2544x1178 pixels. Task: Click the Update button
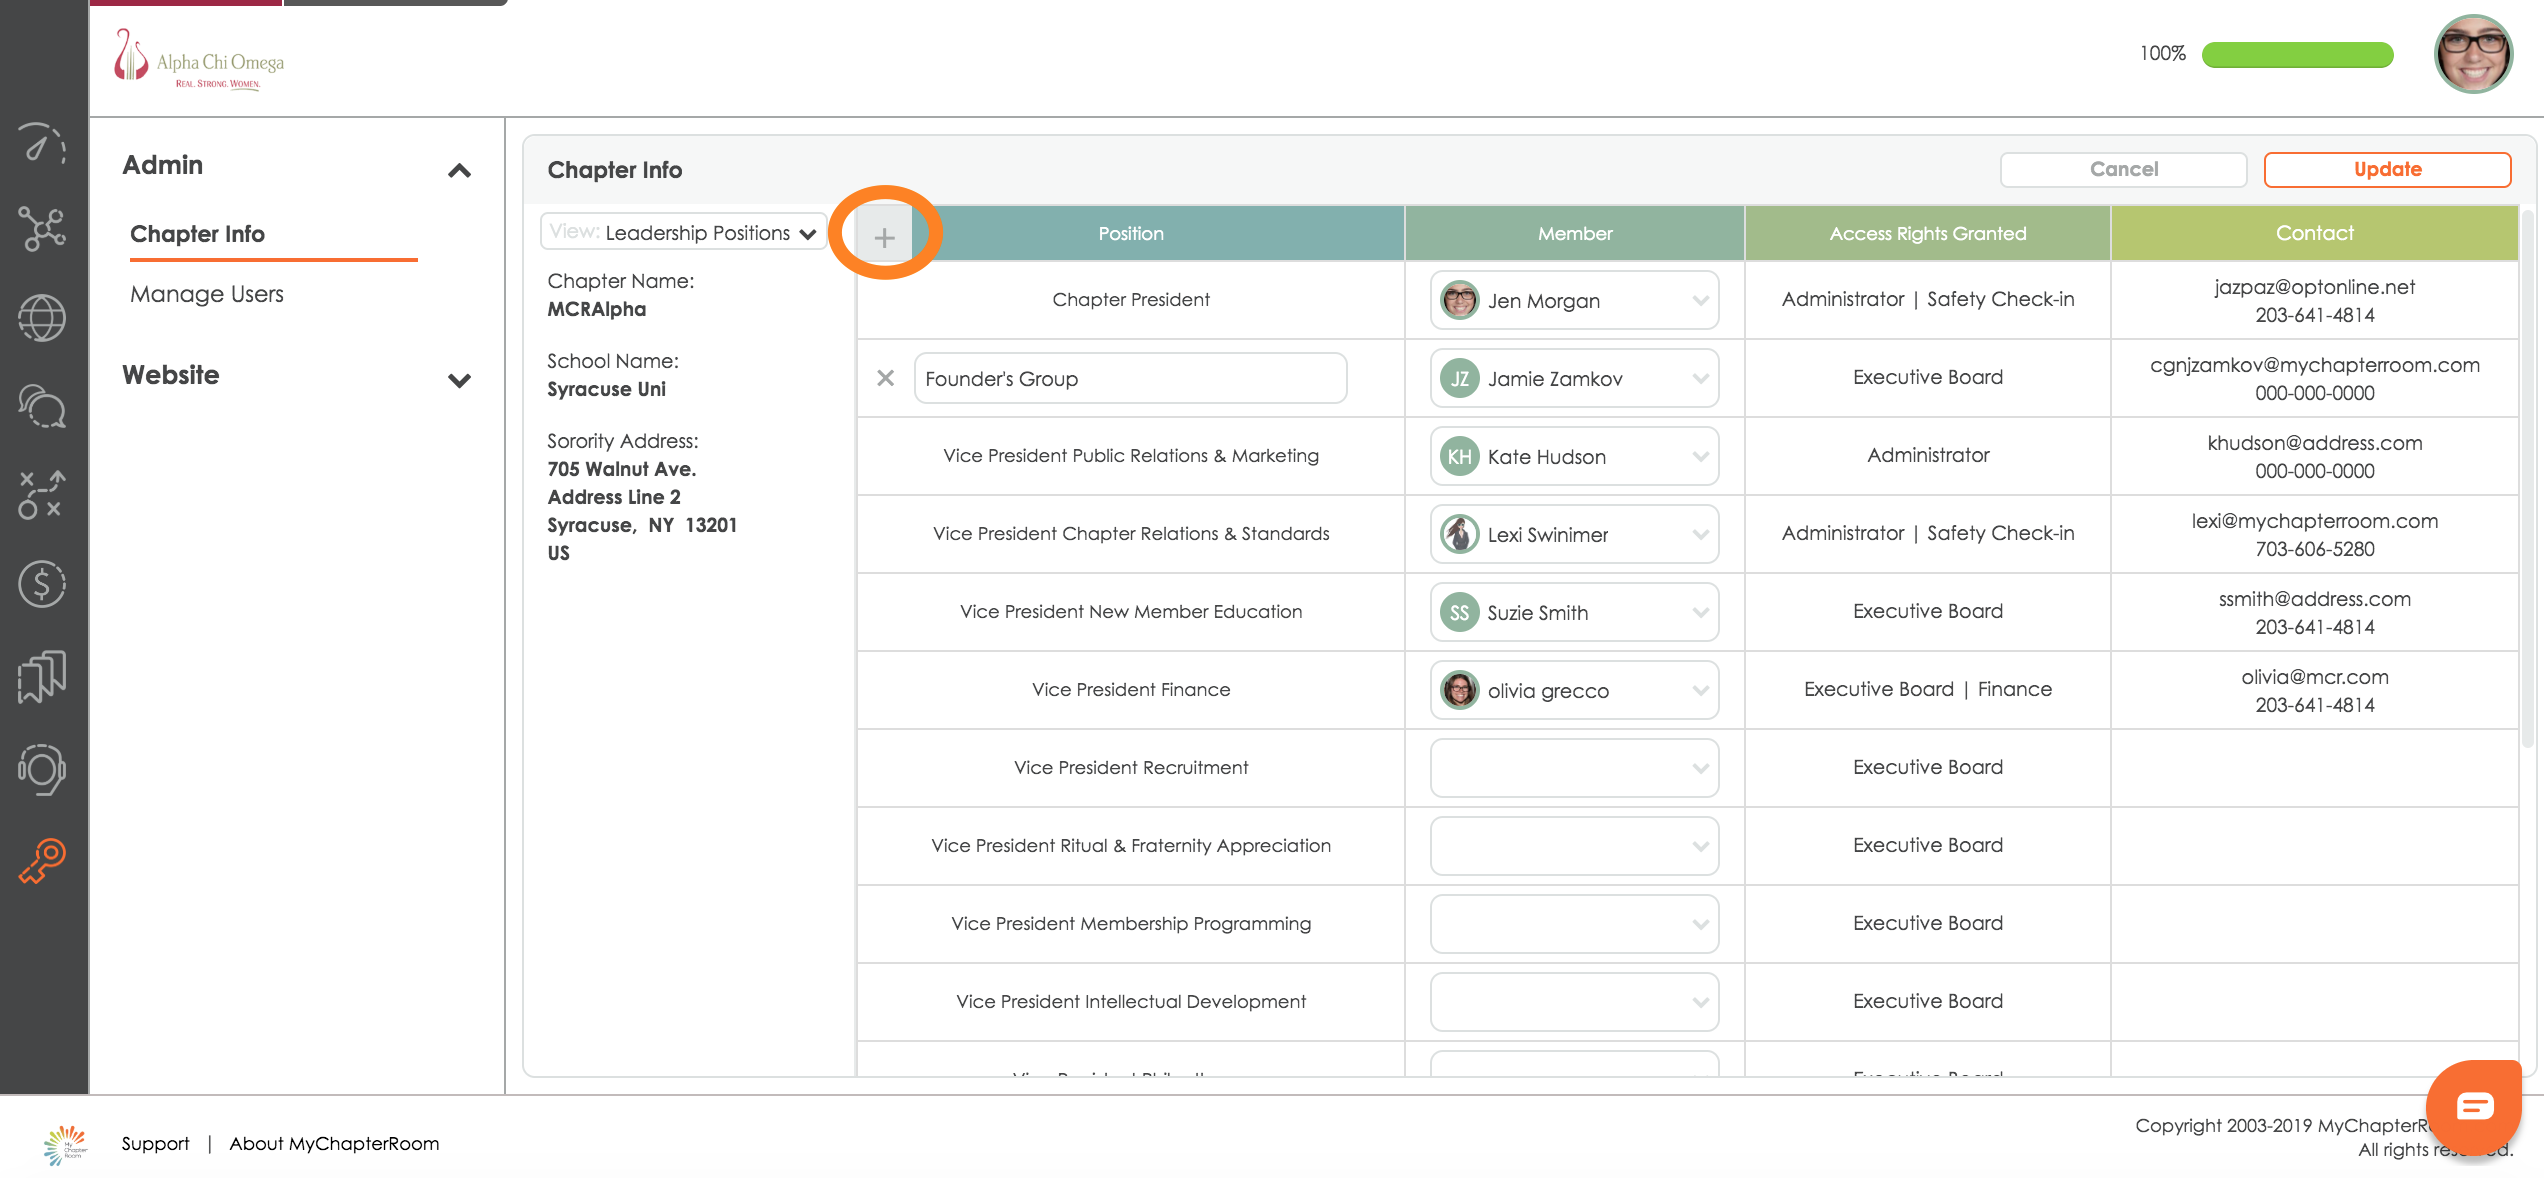coord(2386,169)
